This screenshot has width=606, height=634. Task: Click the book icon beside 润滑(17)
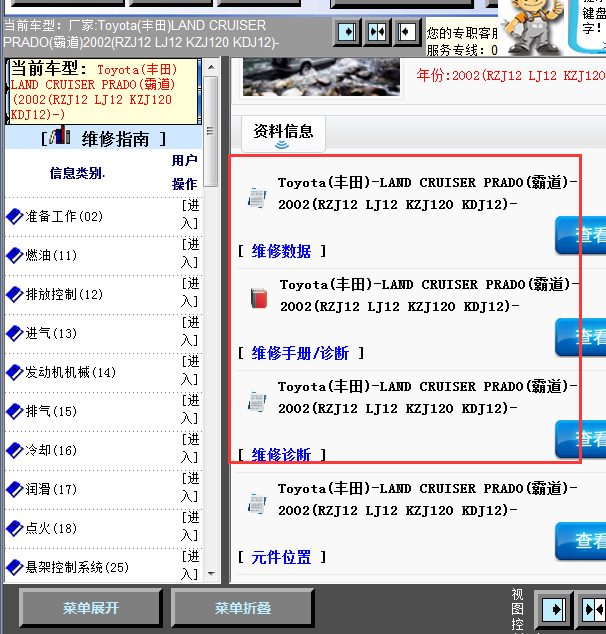(x=15, y=490)
